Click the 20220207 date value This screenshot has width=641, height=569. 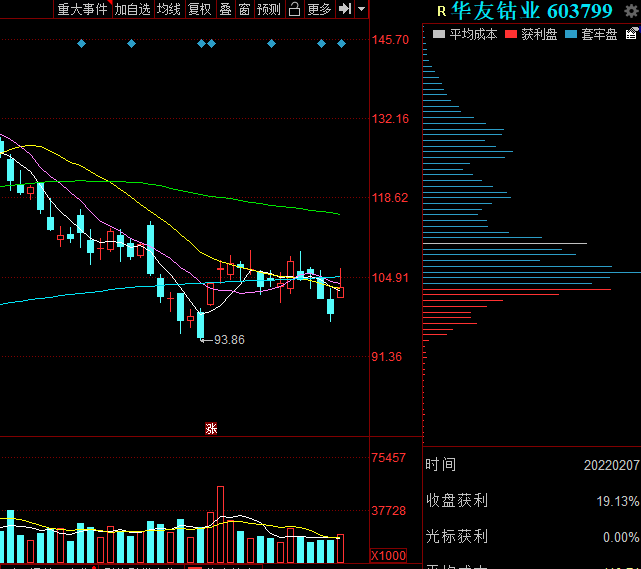click(612, 465)
